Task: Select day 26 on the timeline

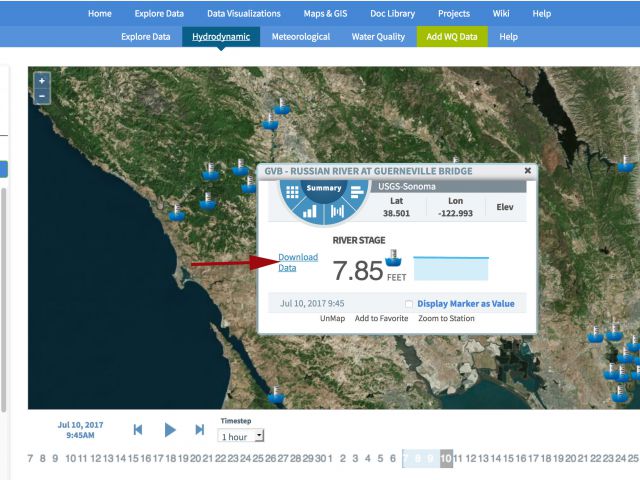Action: tap(270, 458)
